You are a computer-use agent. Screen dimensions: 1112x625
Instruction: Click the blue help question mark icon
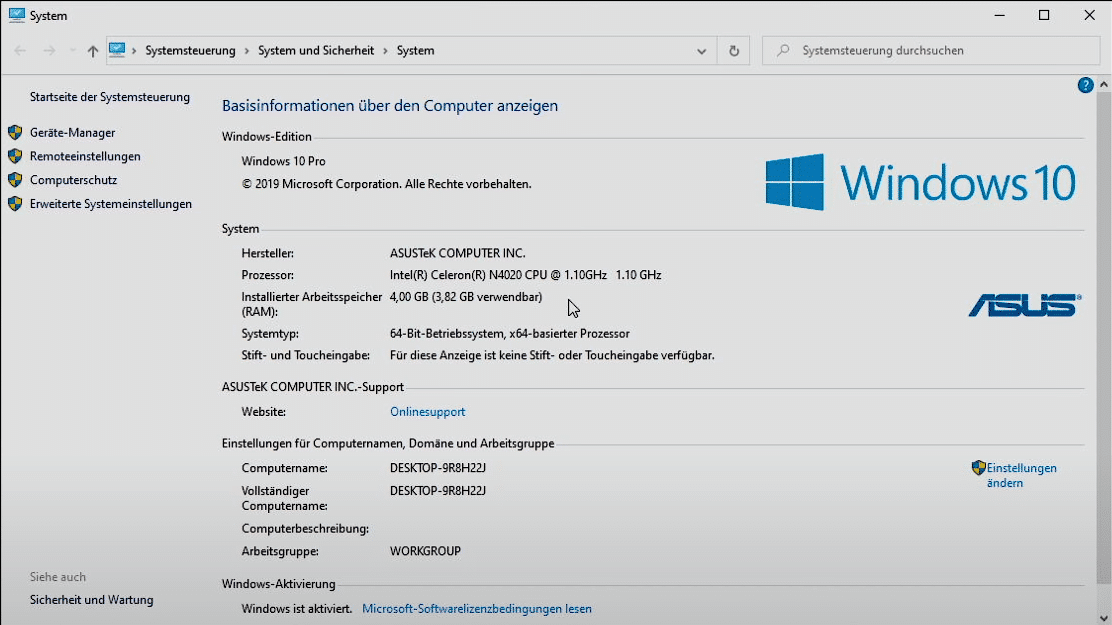tap(1085, 85)
